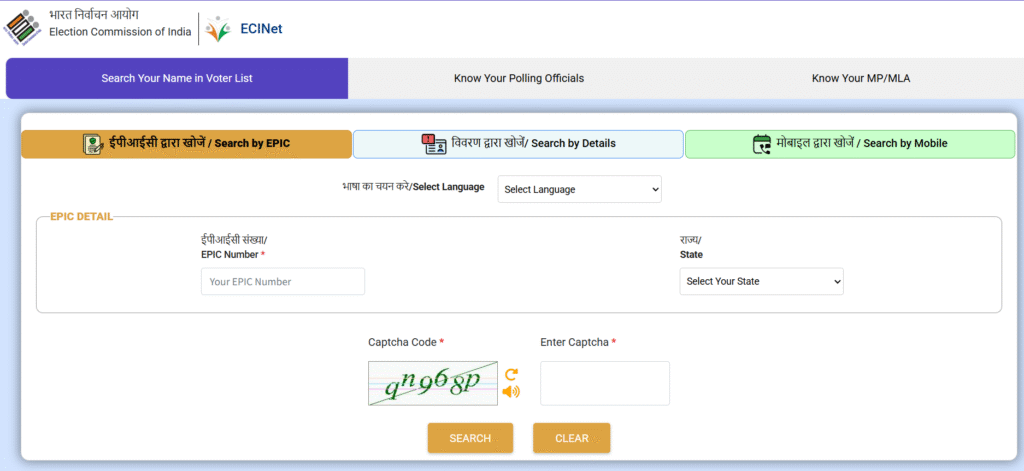
Task: Click the mobile icon beside Search by Mobile
Action: (x=762, y=144)
